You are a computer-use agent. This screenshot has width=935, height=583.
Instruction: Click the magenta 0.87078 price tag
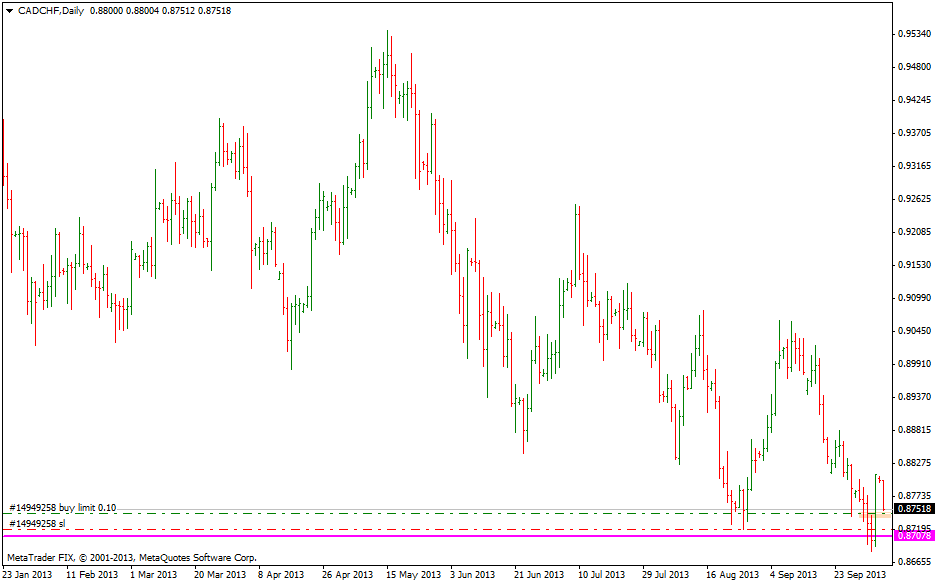click(914, 536)
